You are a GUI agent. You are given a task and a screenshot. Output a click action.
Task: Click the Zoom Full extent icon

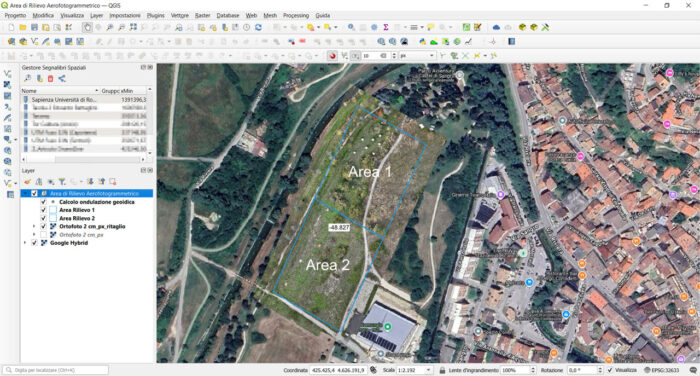pyautogui.click(x=133, y=27)
